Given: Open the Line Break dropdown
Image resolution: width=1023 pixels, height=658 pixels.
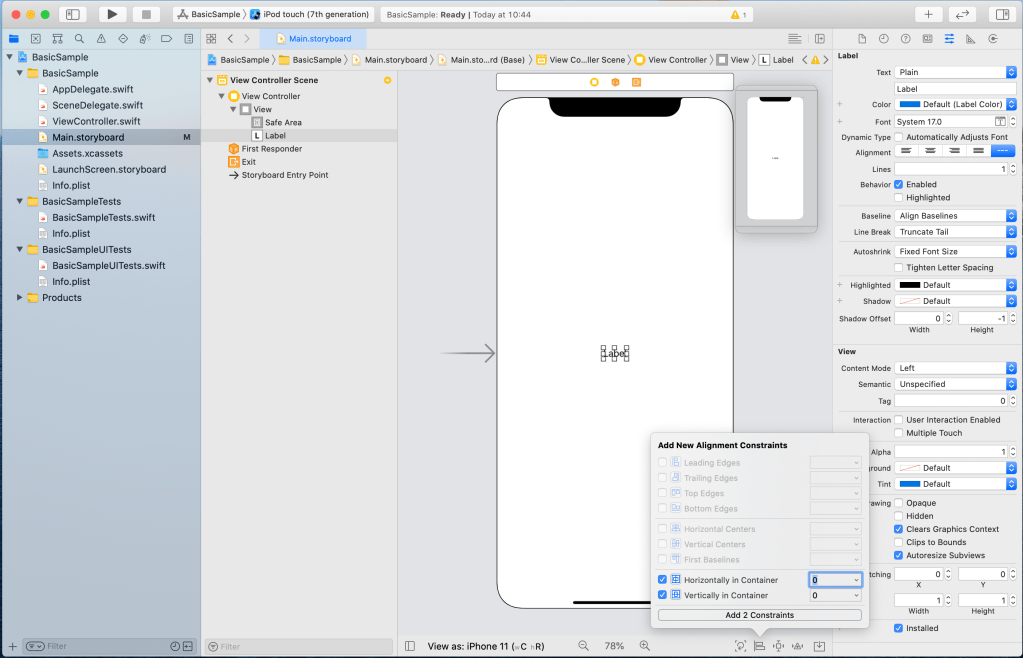Looking at the screenshot, I should click(x=955, y=232).
